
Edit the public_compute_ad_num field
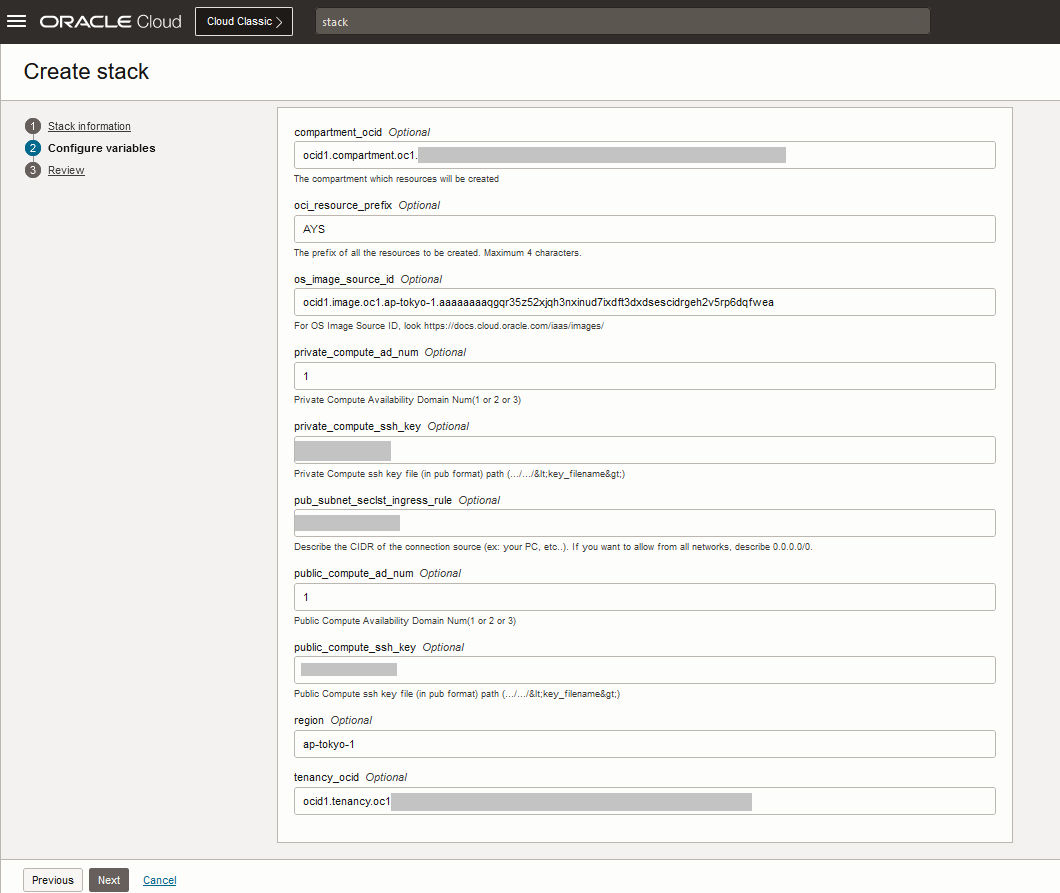644,597
